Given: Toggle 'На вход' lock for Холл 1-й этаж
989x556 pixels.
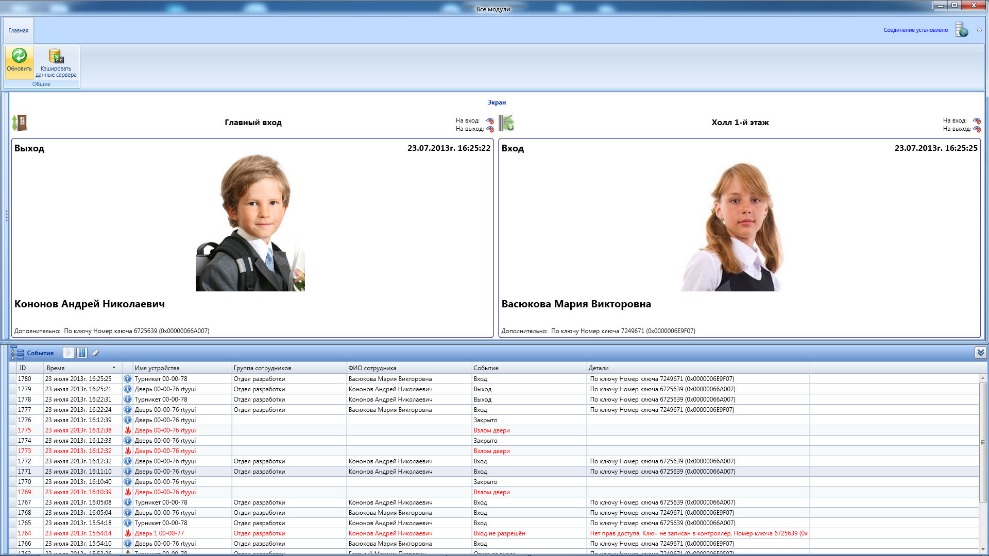Looking at the screenshot, I should tap(976, 120).
